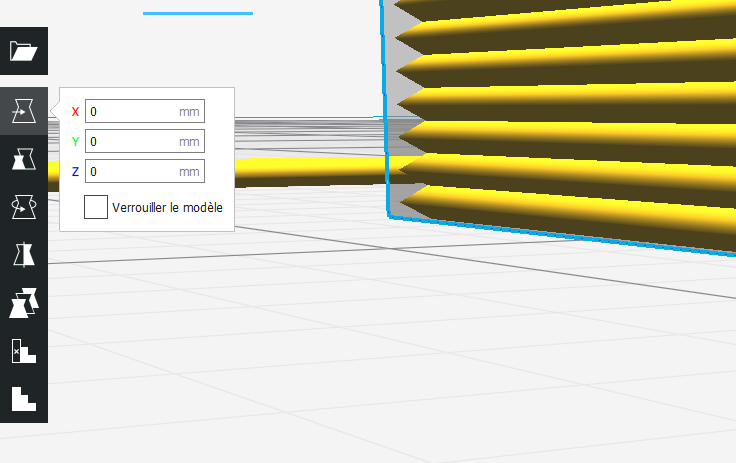Select the Support Blocker tool
This screenshot has height=463, width=736.
click(23, 351)
